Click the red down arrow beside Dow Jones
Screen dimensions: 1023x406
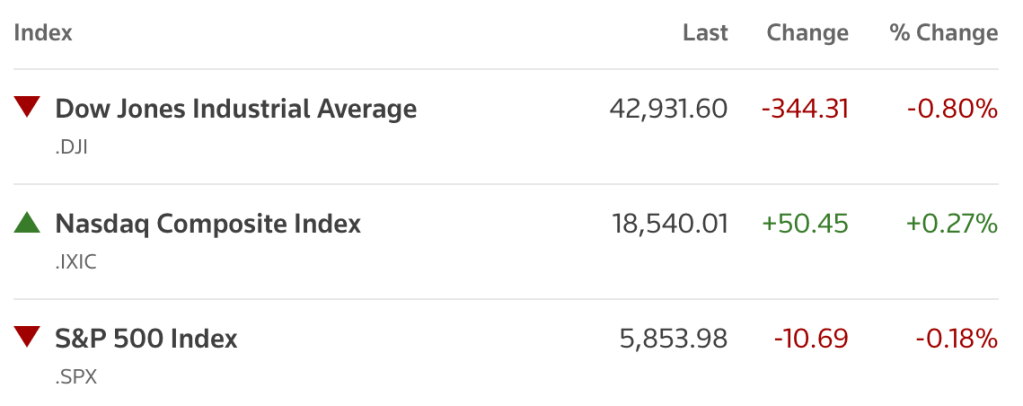coord(27,107)
